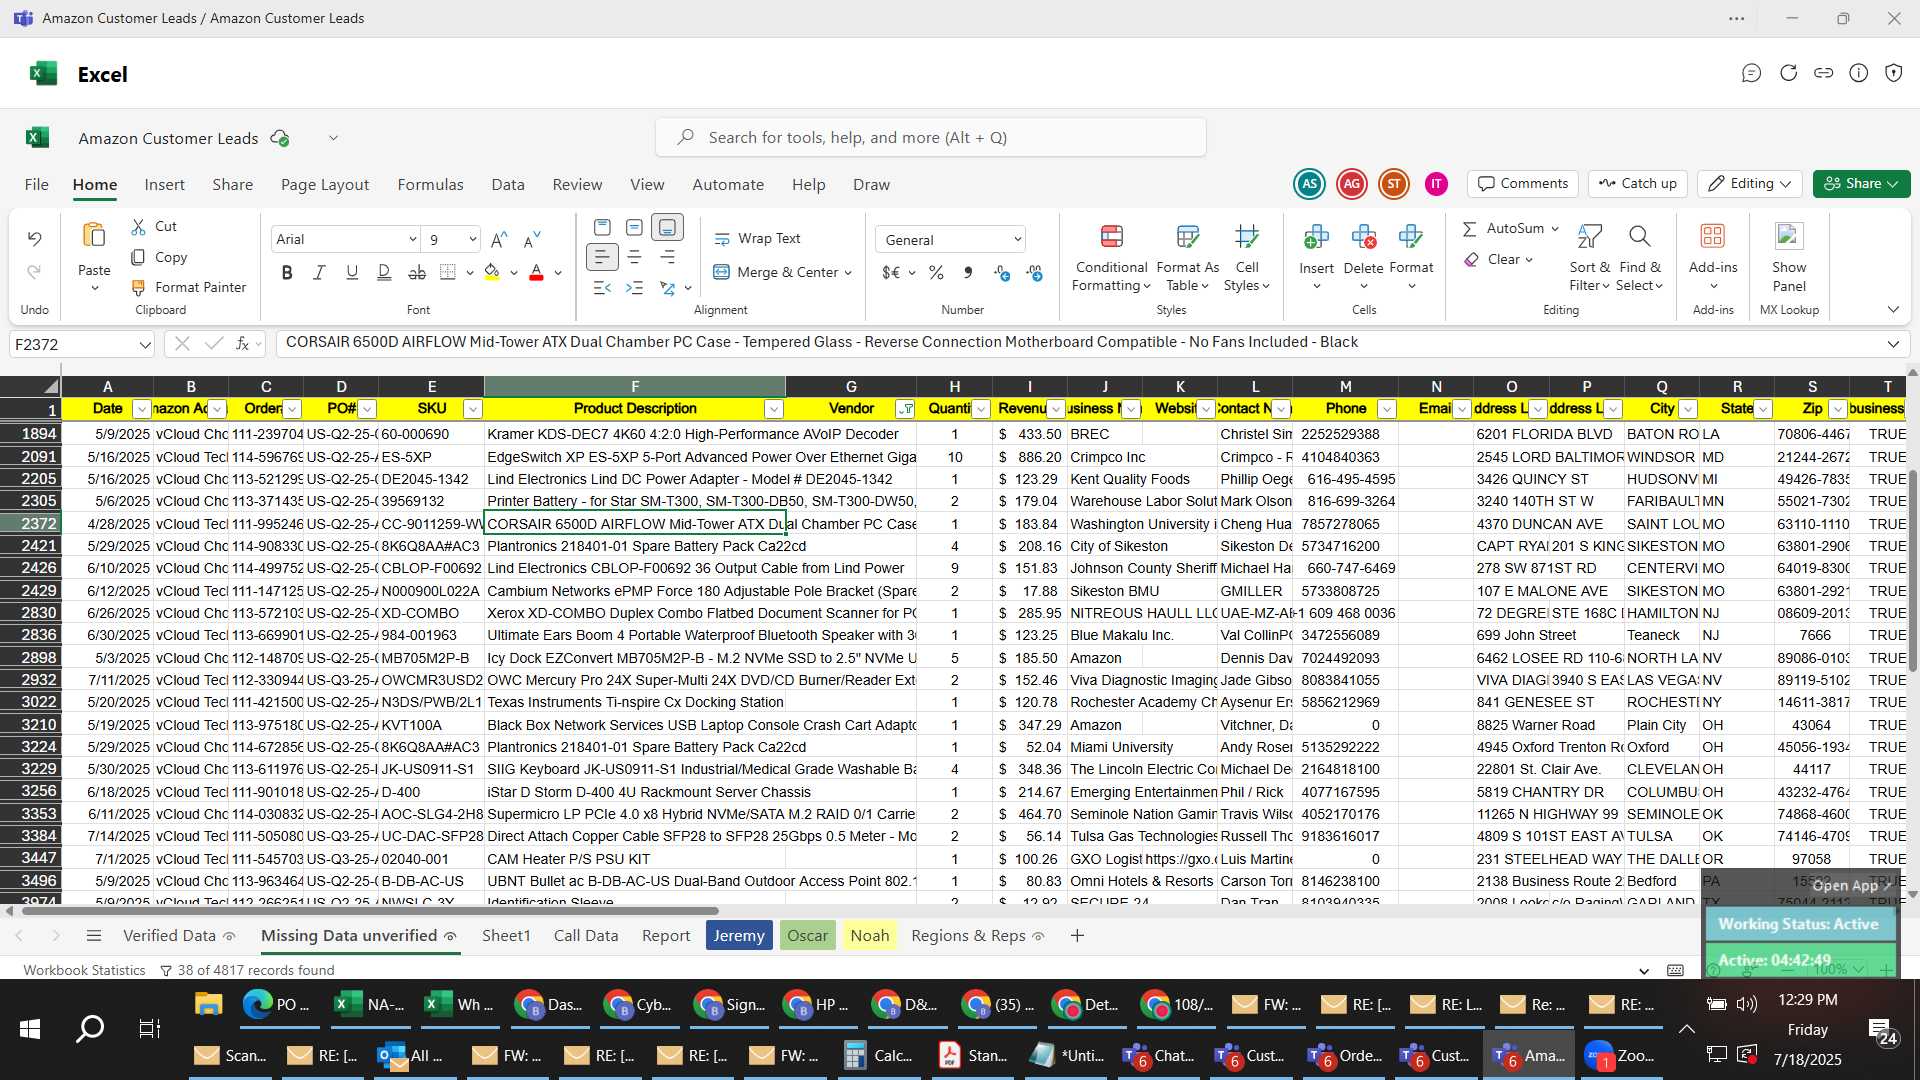Open the font size dropdown
The image size is (1920, 1080).
coord(472,239)
